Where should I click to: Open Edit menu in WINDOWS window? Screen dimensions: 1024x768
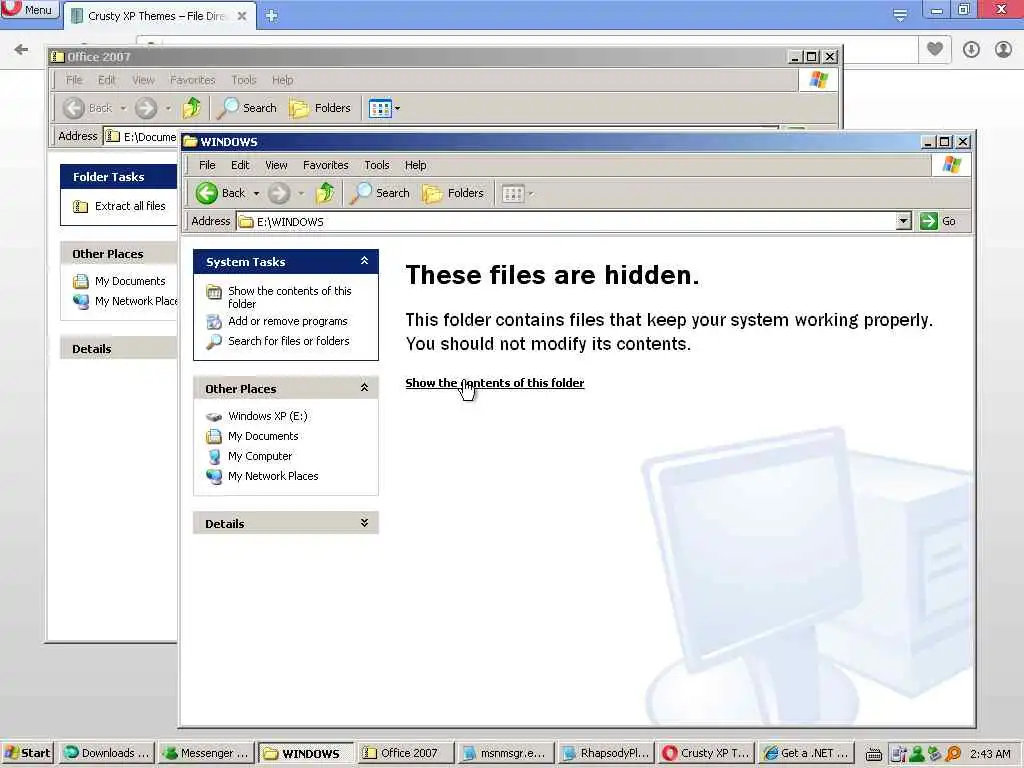click(x=240, y=165)
